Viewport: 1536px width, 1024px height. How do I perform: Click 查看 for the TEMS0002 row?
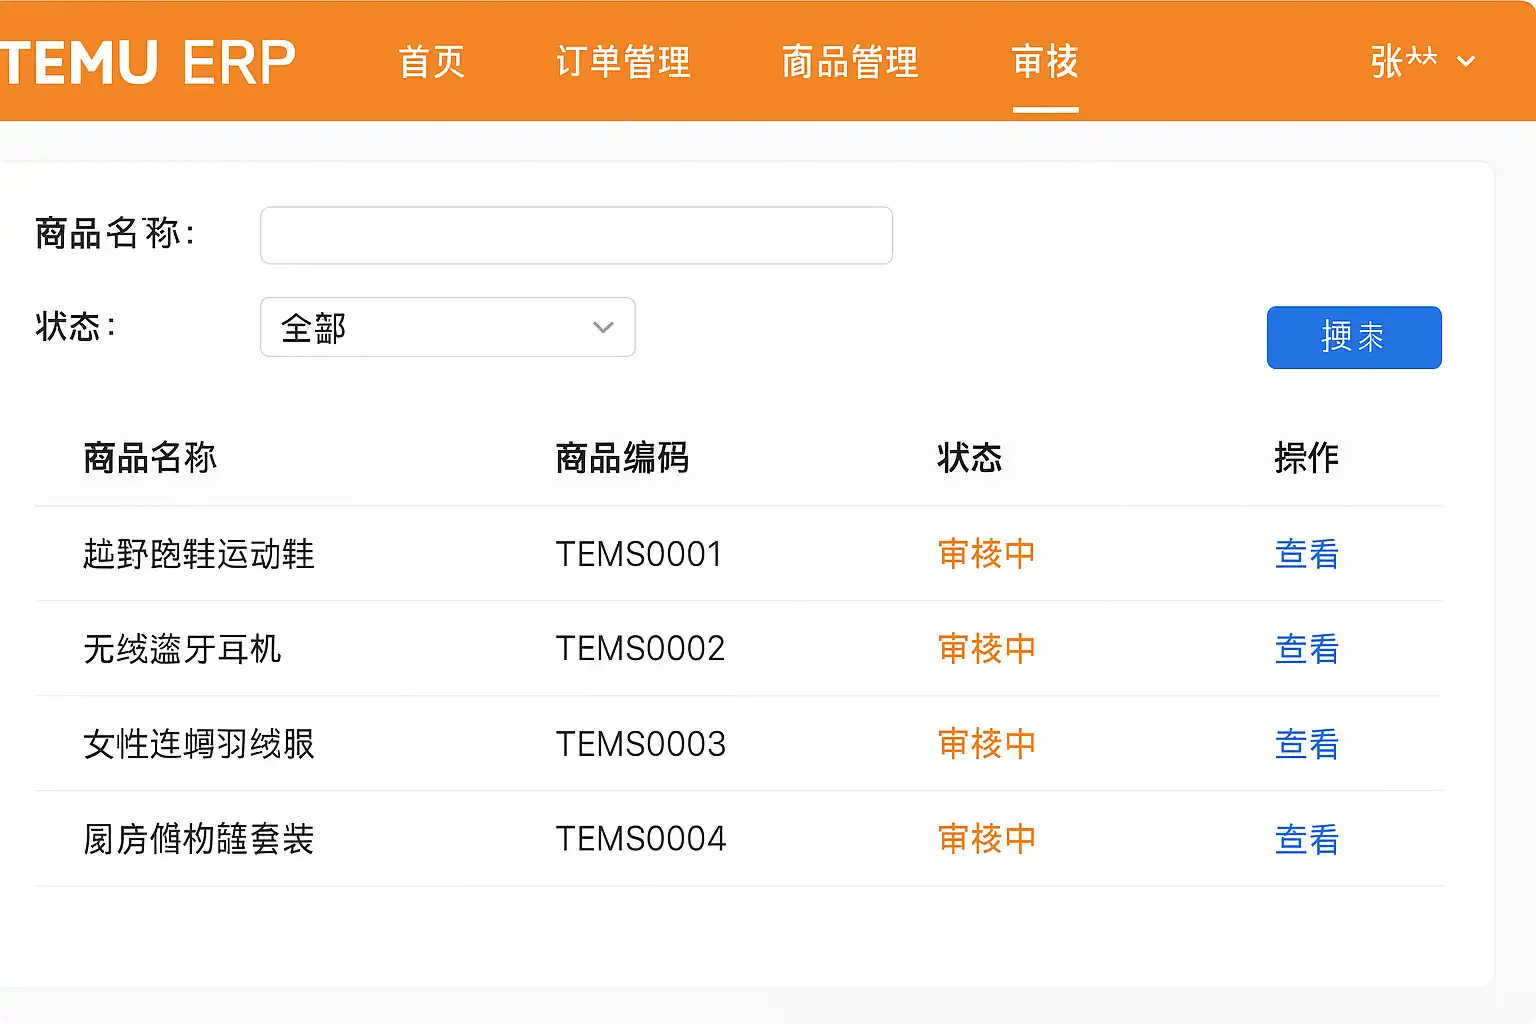coord(1306,649)
